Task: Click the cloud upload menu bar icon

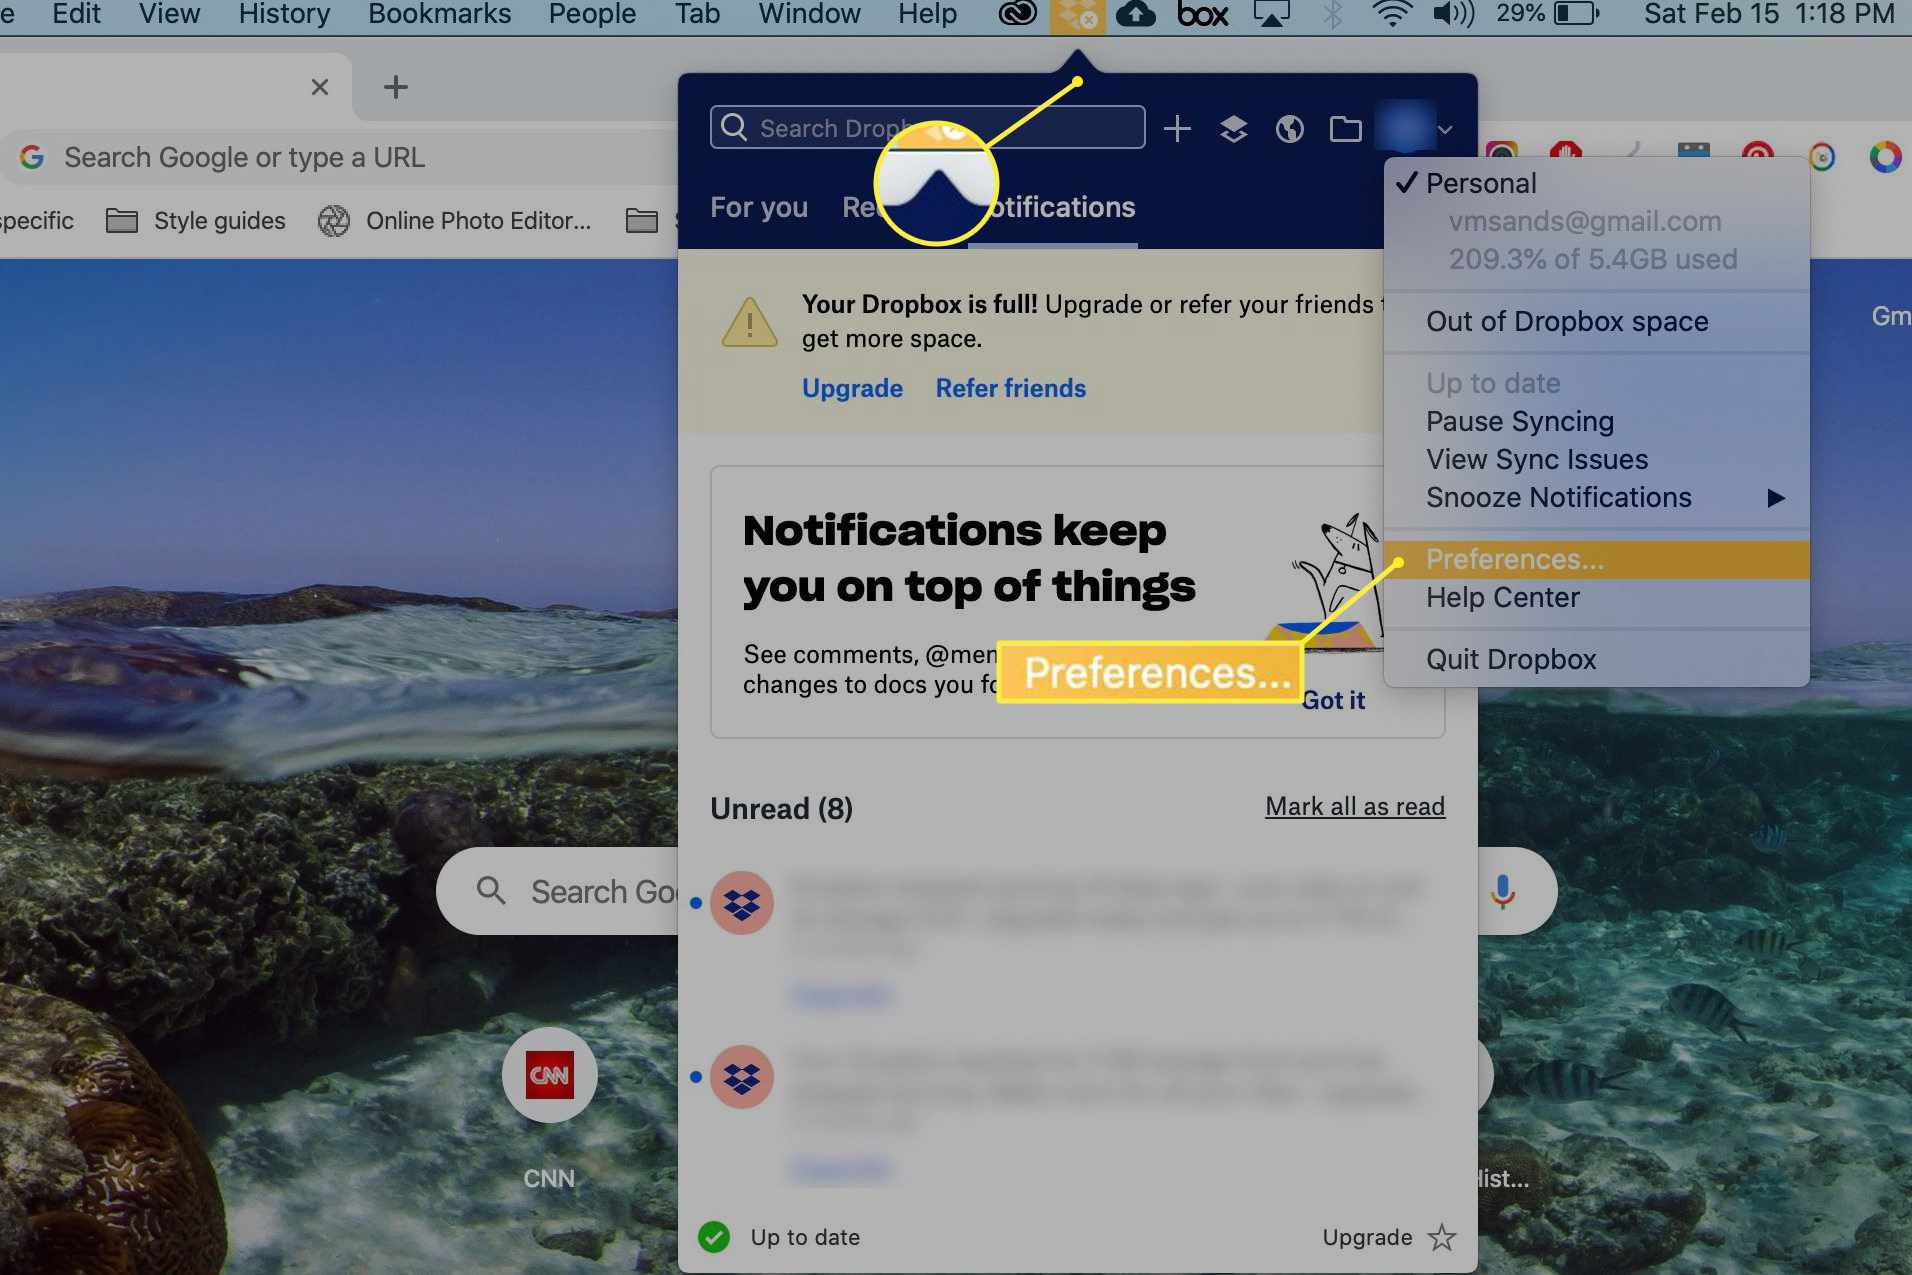Action: (x=1136, y=14)
